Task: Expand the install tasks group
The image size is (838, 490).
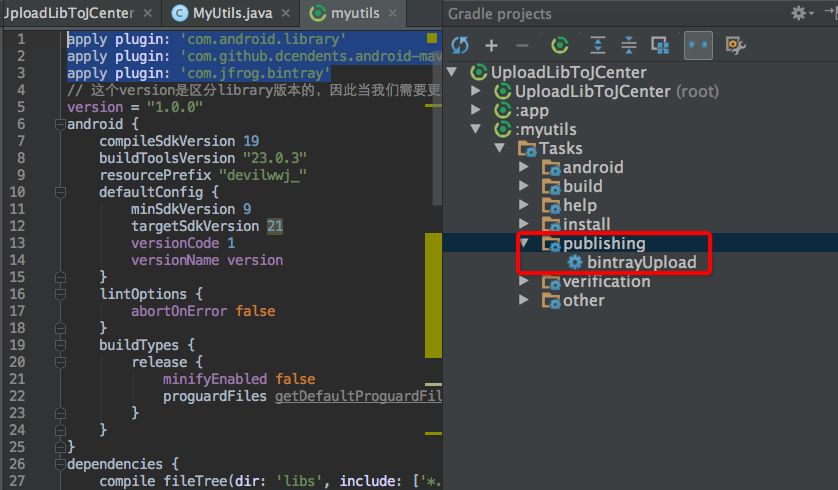Action: (524, 224)
